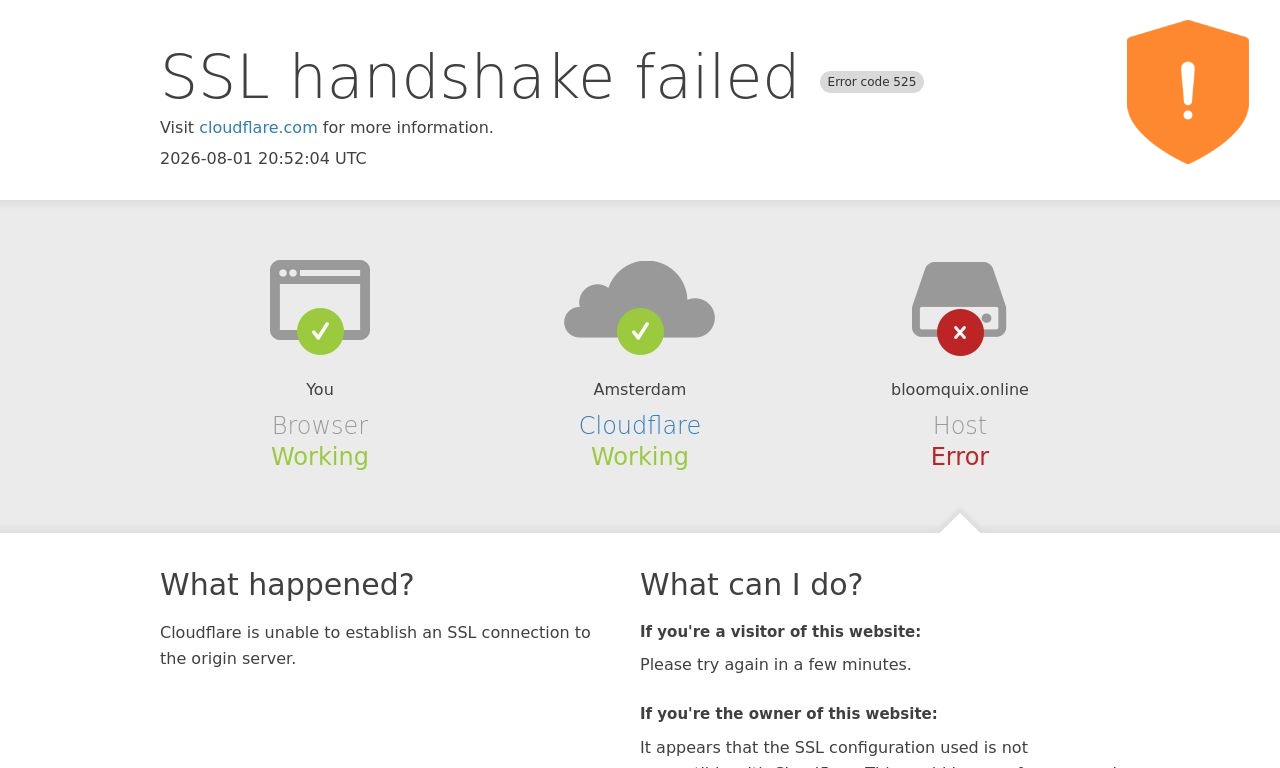Click the 'Please try again in a few minutes' text
Viewport: 1280px width, 768px height.
tap(776, 665)
